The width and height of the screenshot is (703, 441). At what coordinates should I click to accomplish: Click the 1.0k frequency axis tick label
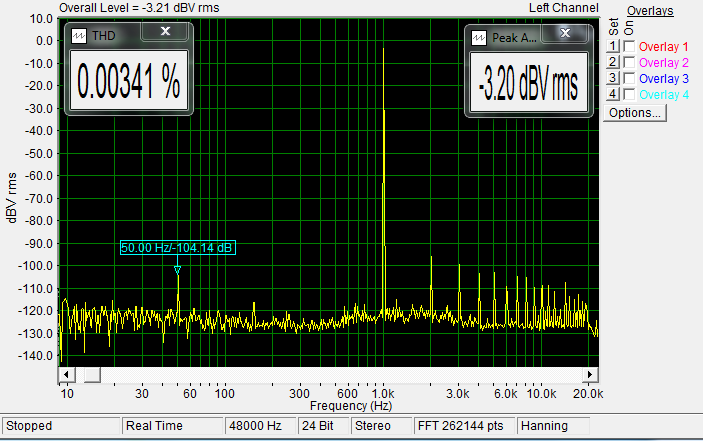(383, 394)
